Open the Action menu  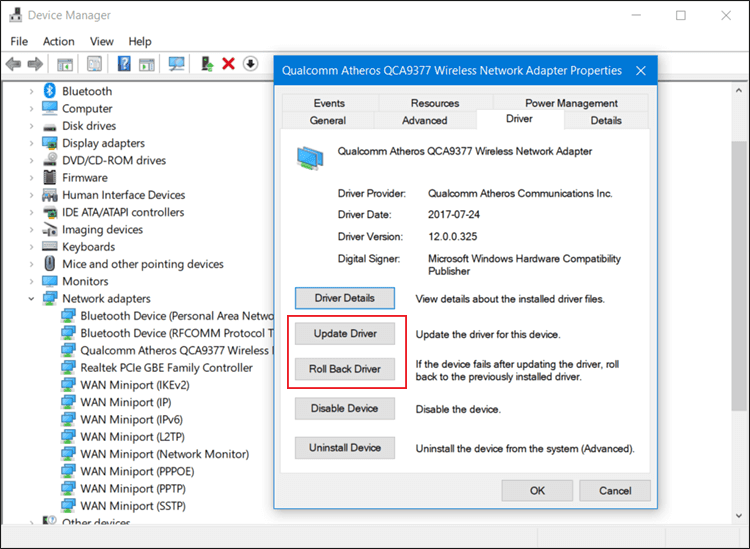click(58, 41)
